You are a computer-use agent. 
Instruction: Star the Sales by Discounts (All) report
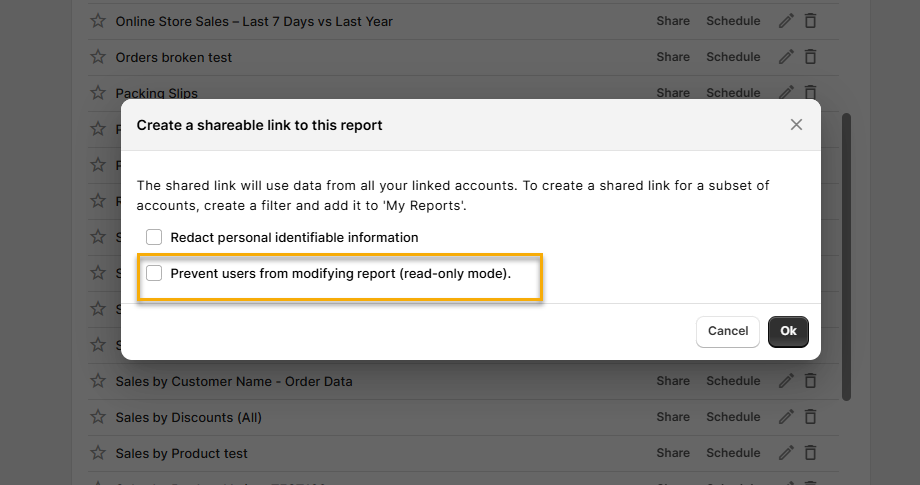[98, 417]
